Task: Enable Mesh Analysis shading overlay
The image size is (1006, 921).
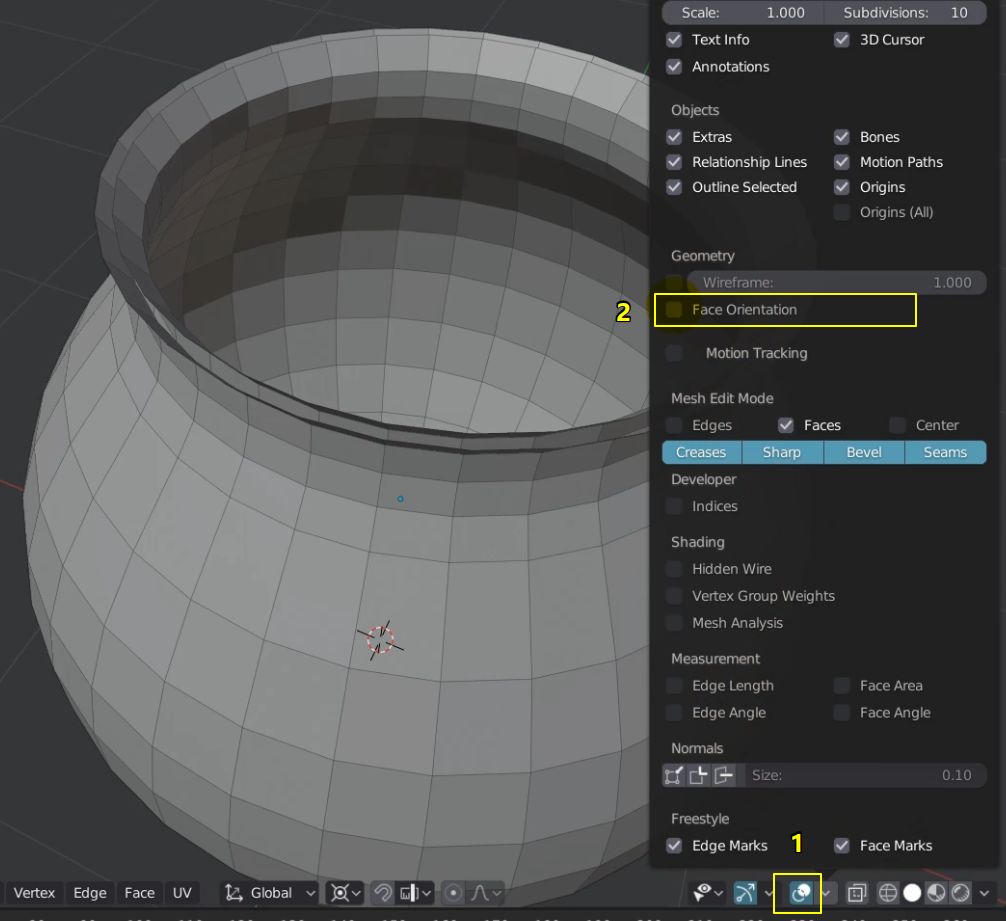Action: pos(674,623)
